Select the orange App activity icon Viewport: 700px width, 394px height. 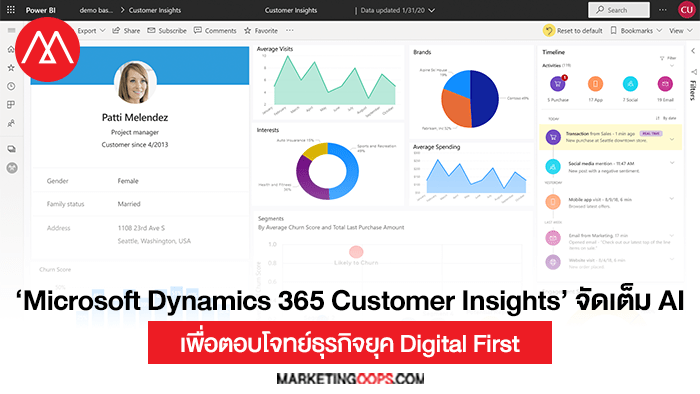pos(595,84)
